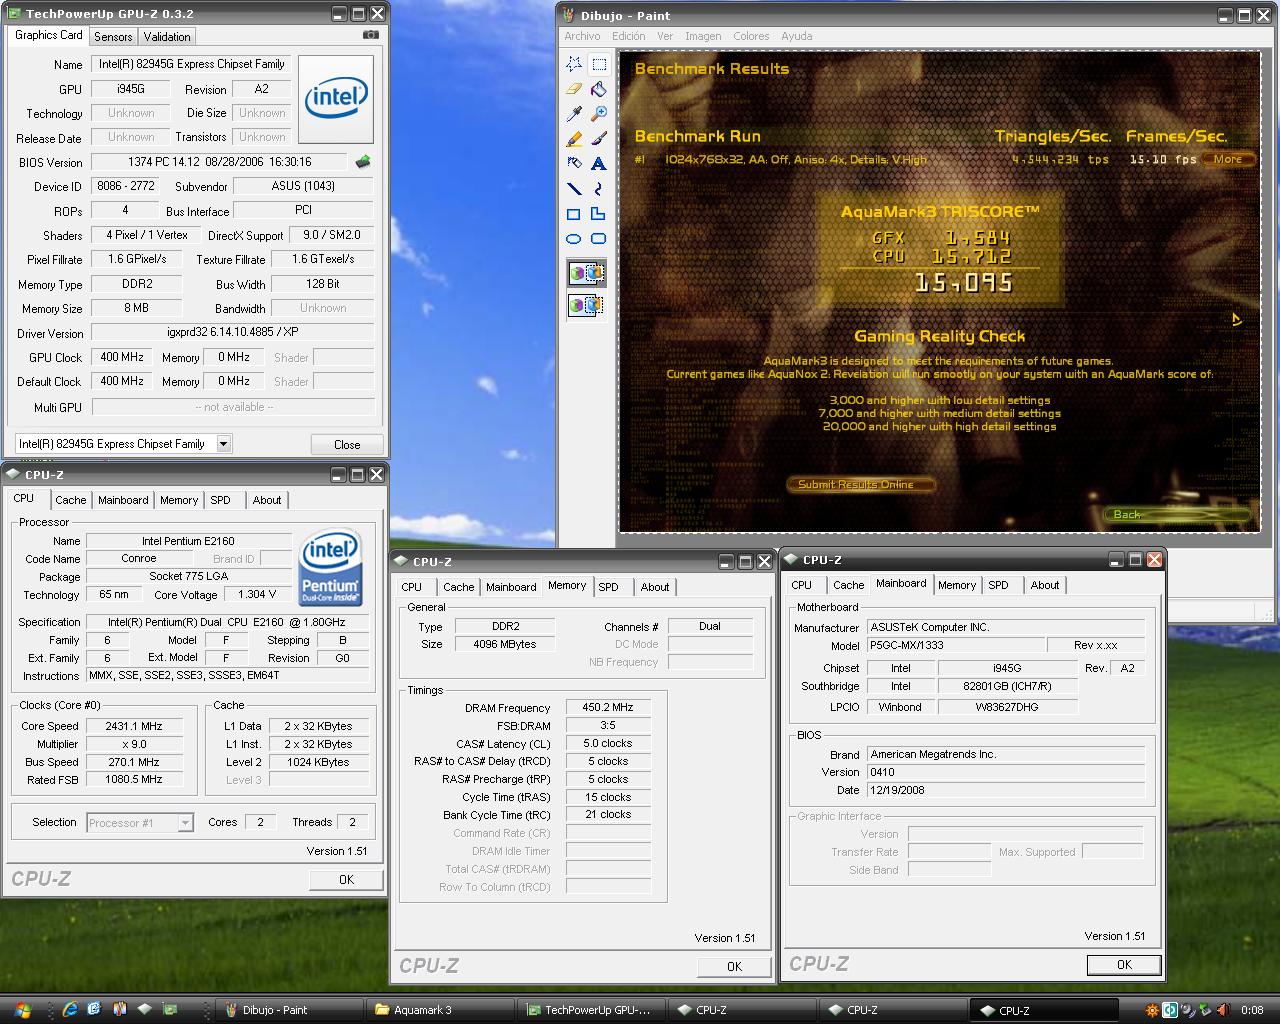Click the Core Speed 2431.1 MHz value
The width and height of the screenshot is (1280, 1024).
pyautogui.click(x=134, y=726)
